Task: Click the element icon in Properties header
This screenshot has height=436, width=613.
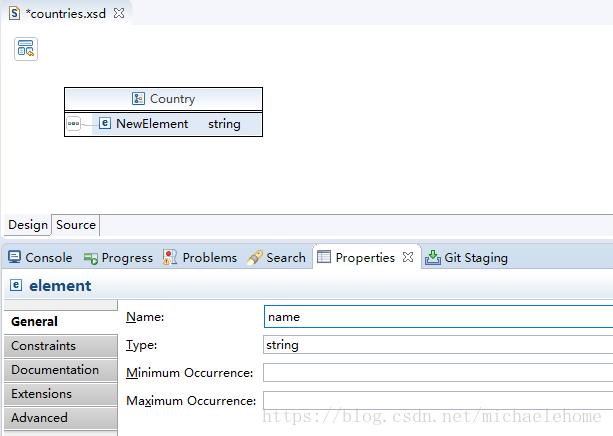Action: [x=16, y=285]
